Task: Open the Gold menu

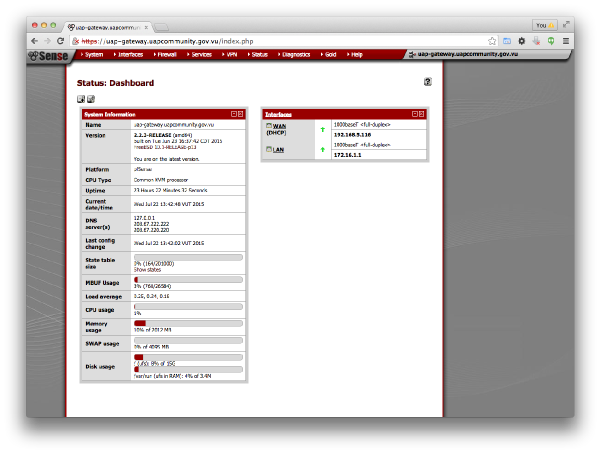Action: (x=328, y=55)
